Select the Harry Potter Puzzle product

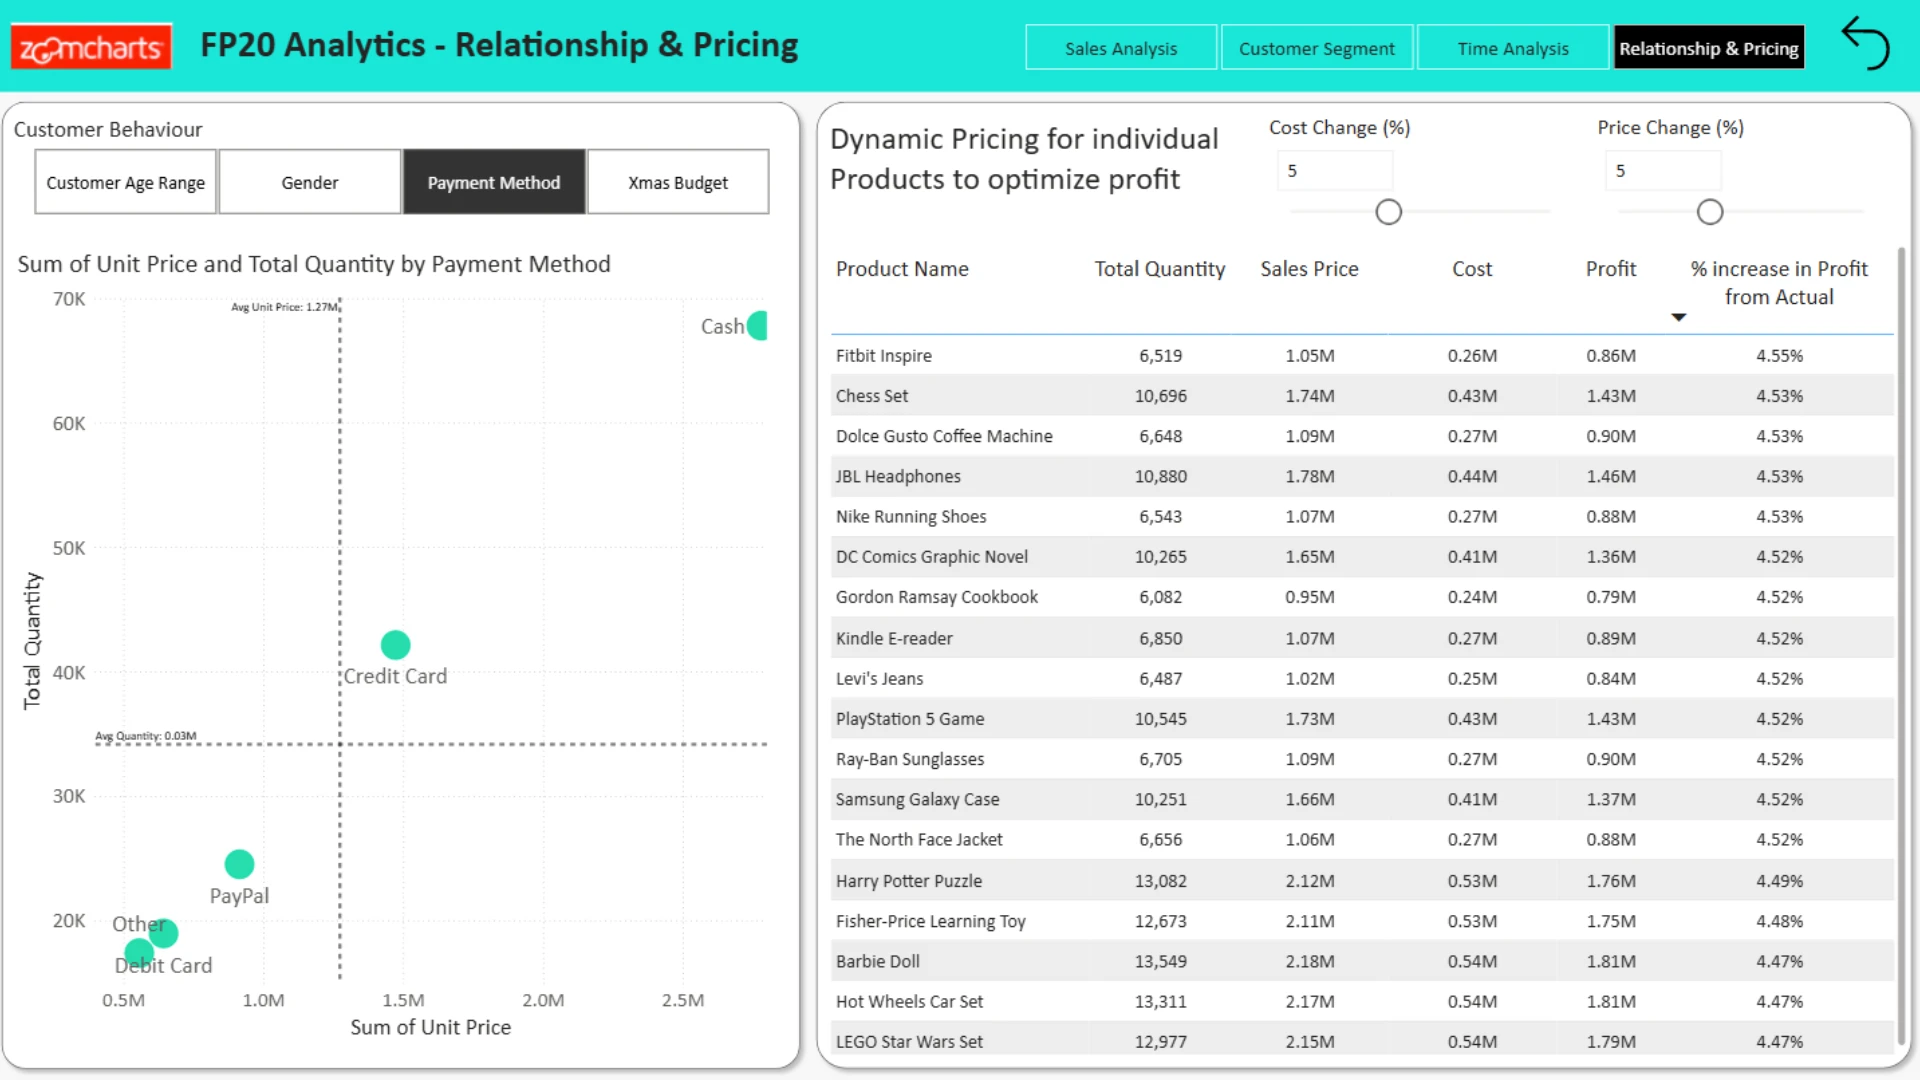click(1362, 881)
